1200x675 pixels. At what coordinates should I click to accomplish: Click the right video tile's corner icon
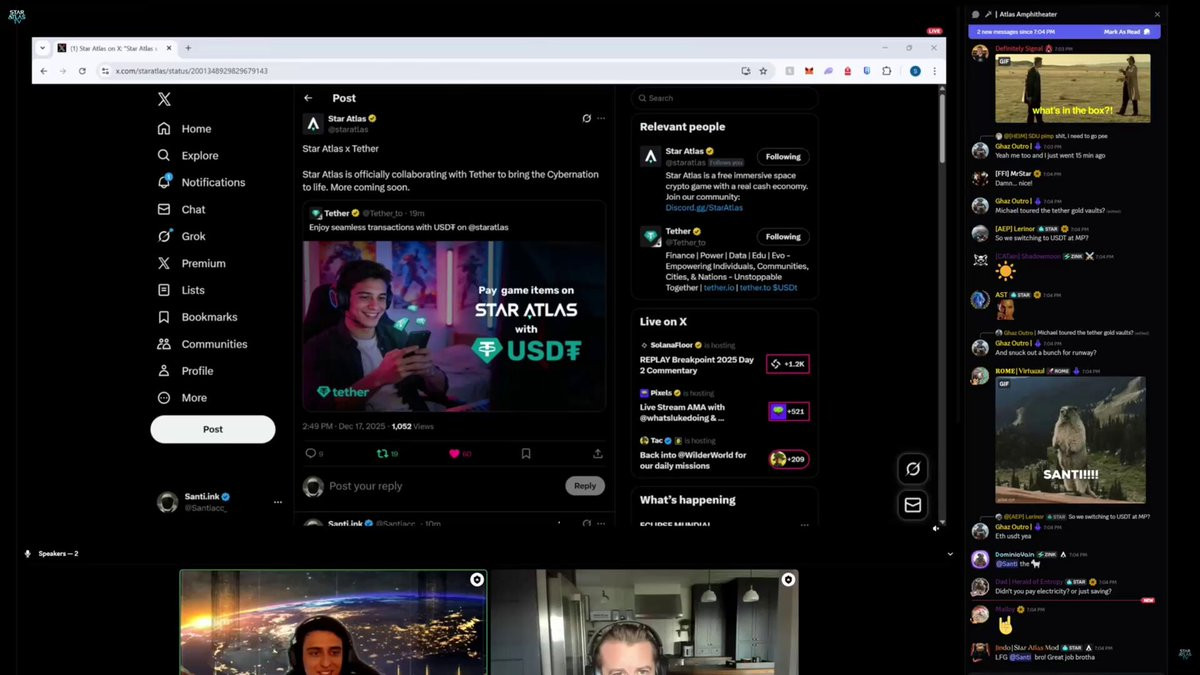(788, 579)
